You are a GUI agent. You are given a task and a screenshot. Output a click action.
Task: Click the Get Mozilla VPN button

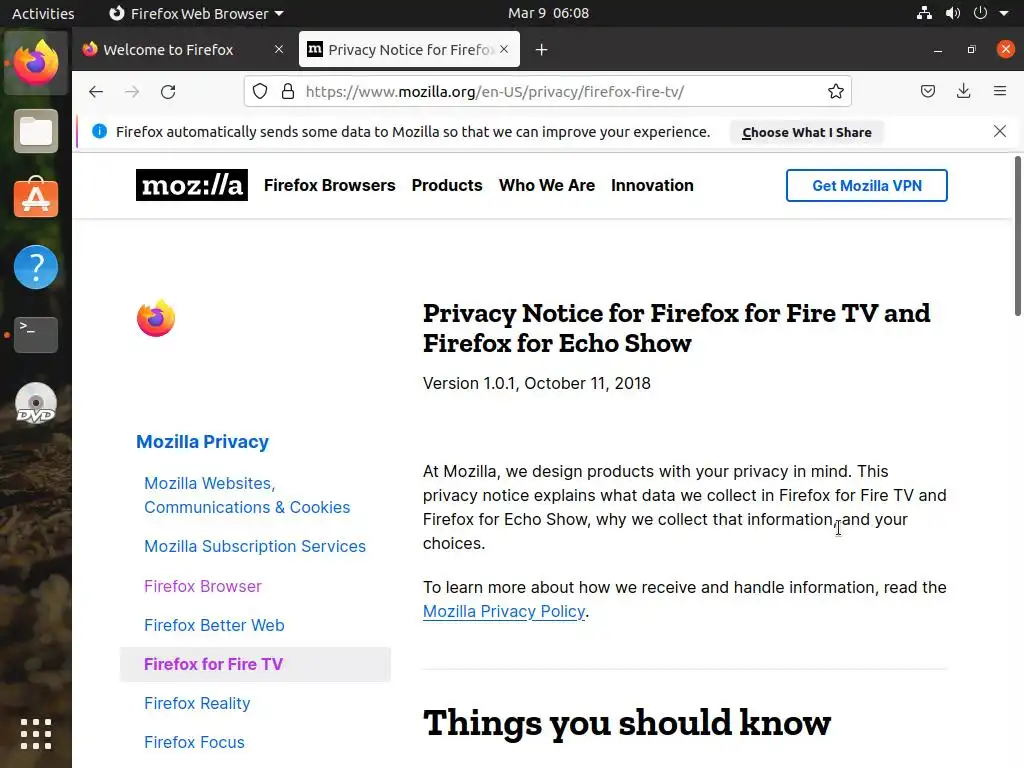(x=867, y=185)
